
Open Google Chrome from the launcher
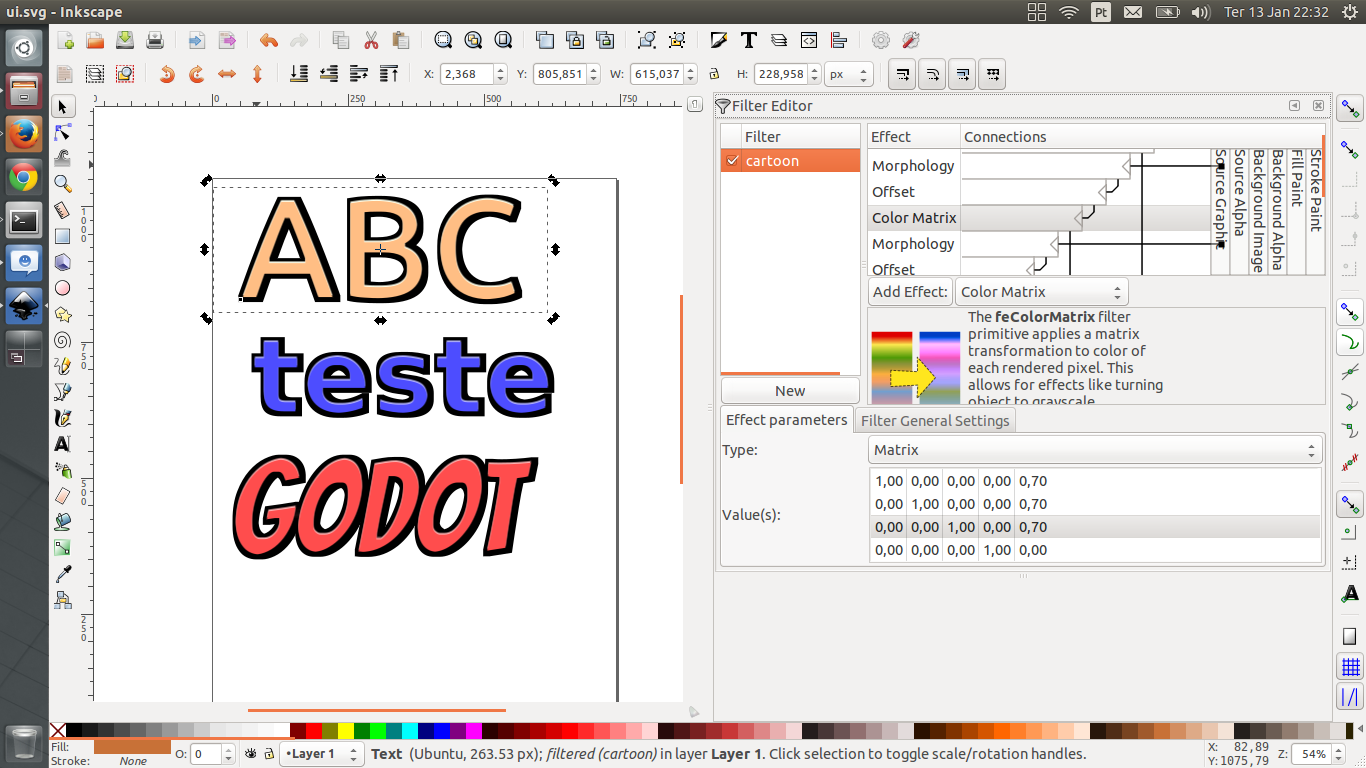[24, 178]
